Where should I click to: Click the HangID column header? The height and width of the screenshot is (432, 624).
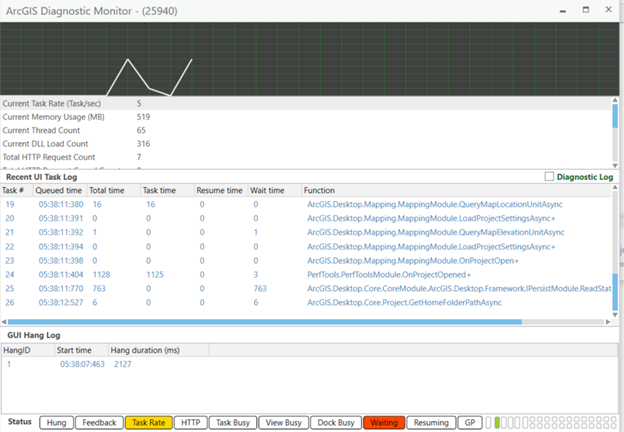(x=28, y=350)
